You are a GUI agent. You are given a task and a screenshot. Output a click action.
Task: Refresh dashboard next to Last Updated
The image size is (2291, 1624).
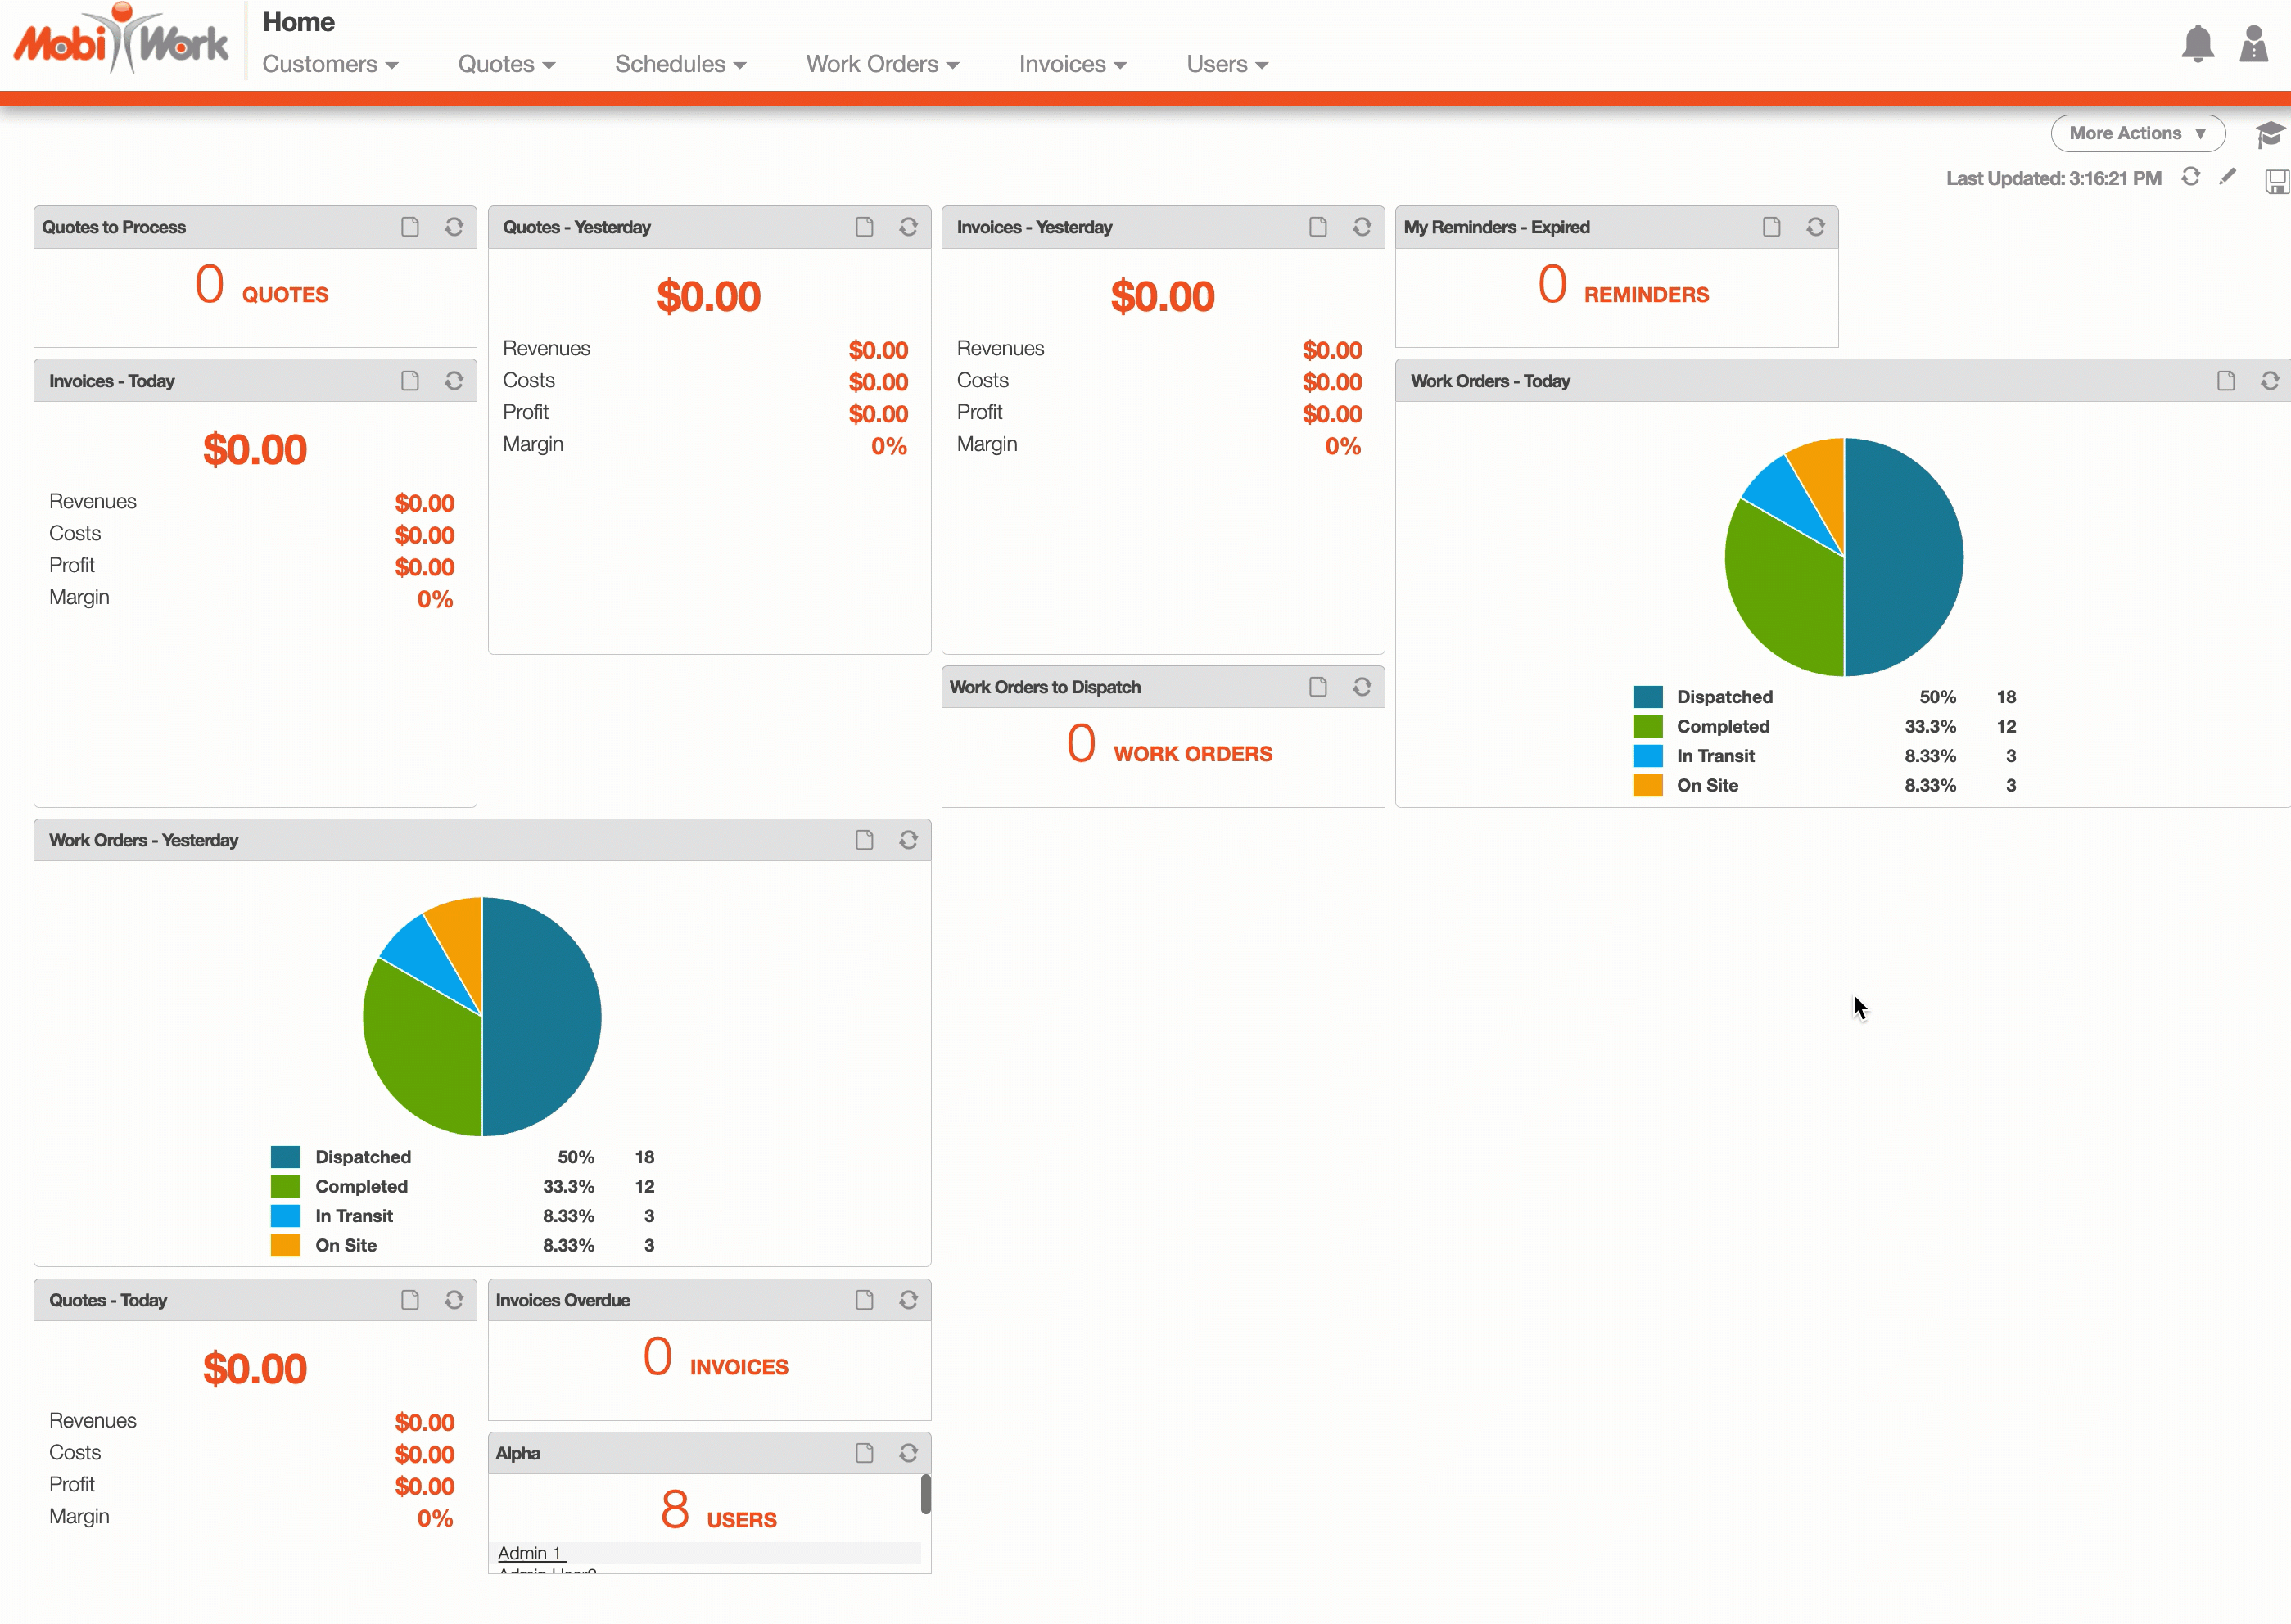(2190, 177)
